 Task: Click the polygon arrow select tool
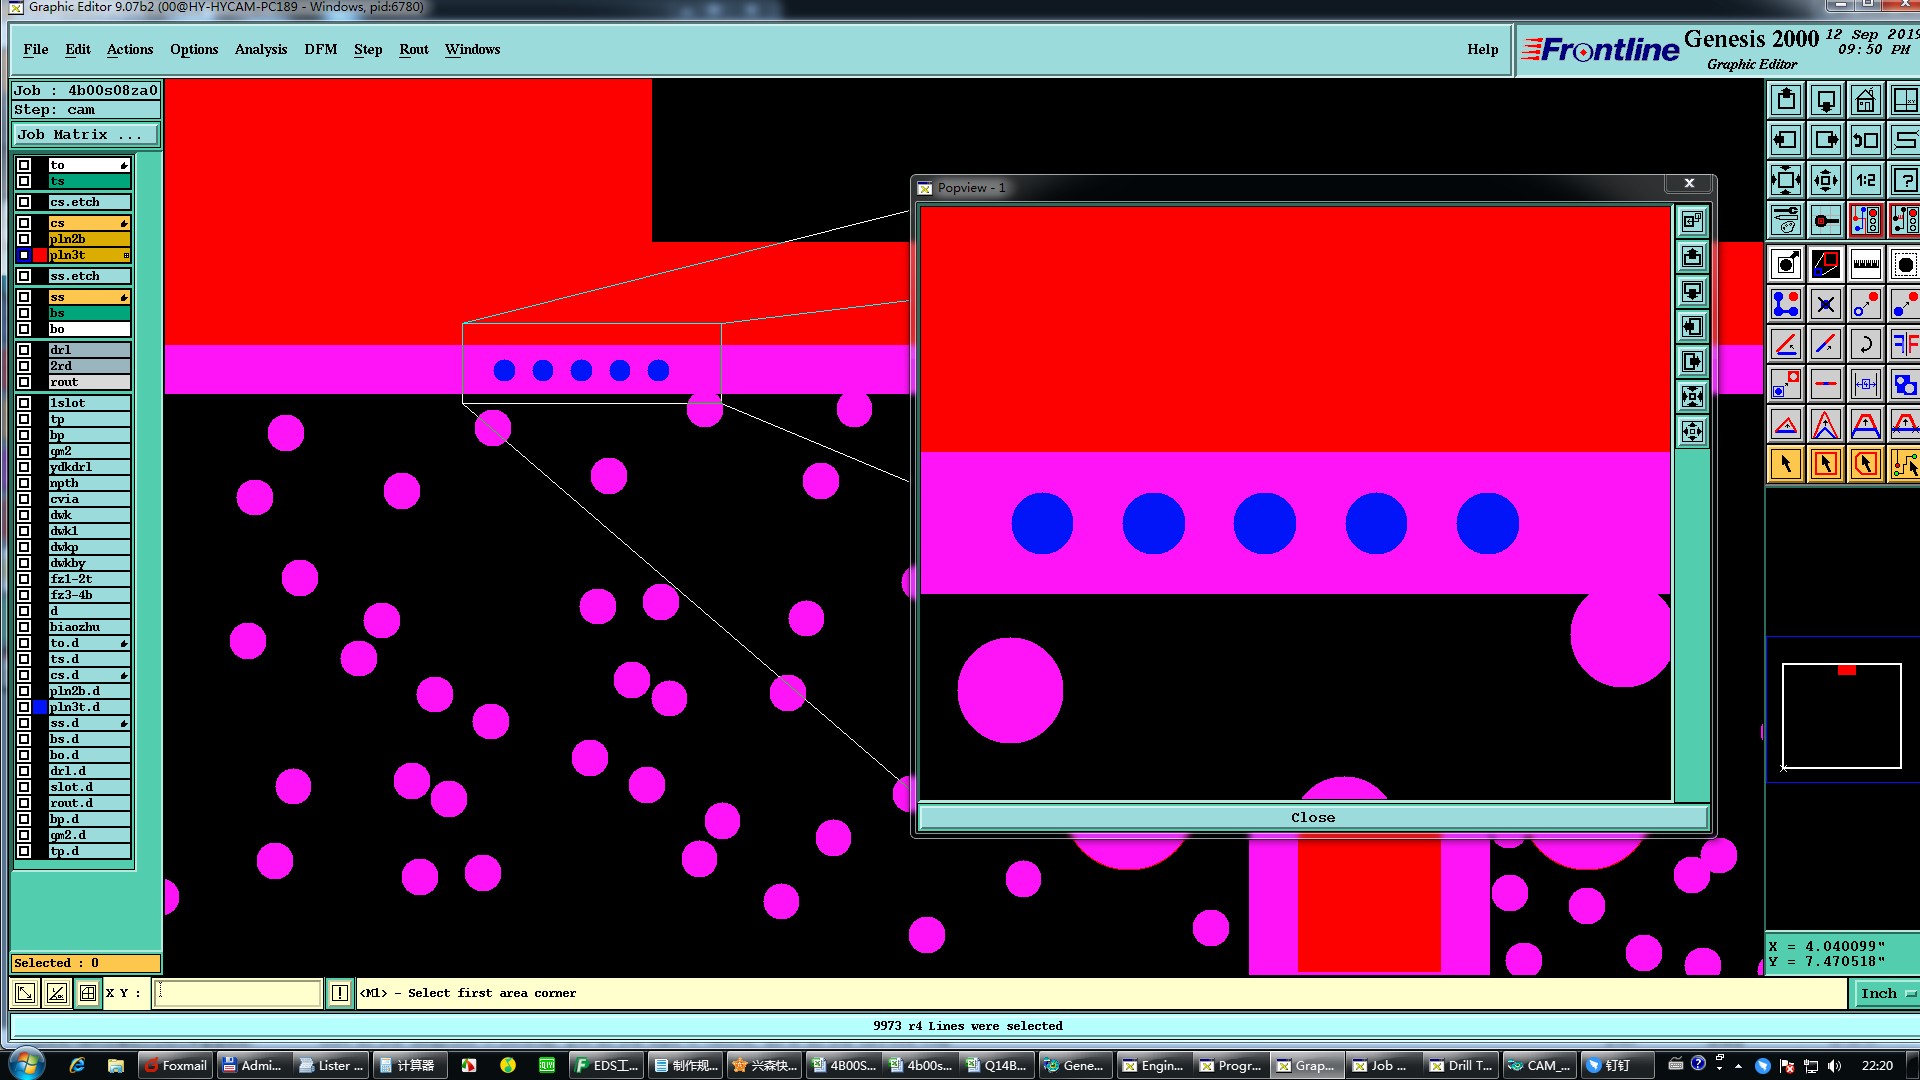click(1865, 464)
